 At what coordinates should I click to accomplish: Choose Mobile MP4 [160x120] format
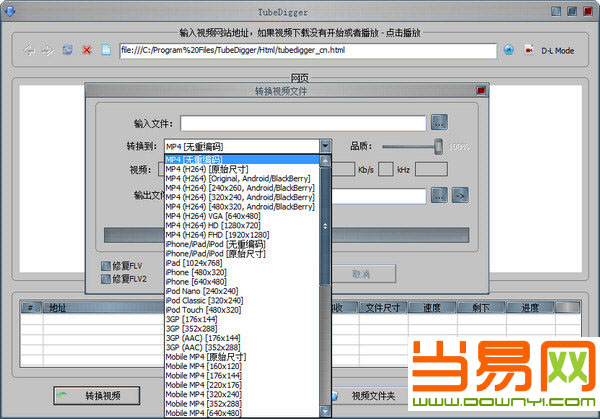[x=242, y=366]
